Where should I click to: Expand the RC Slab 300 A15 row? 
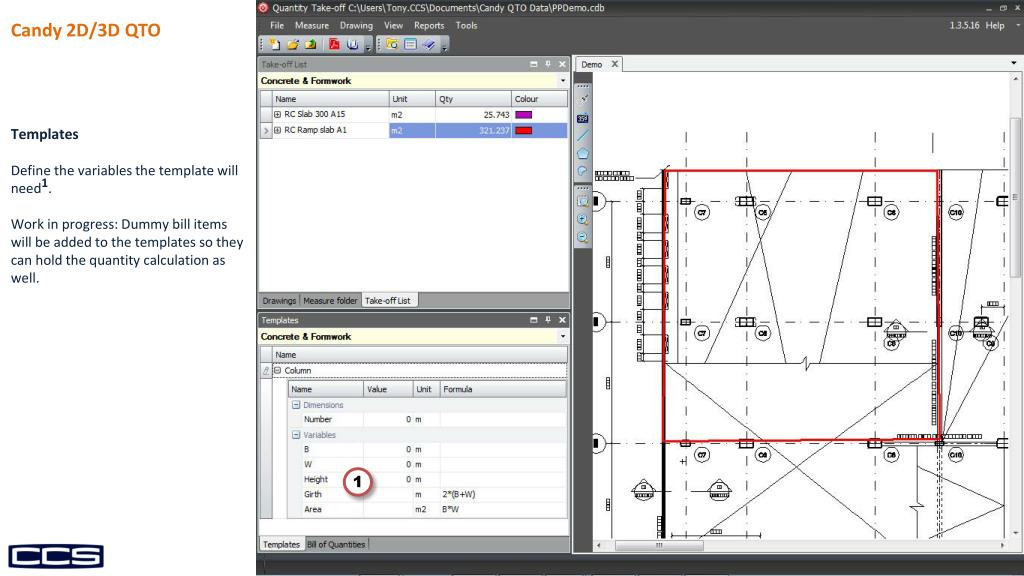(279, 116)
